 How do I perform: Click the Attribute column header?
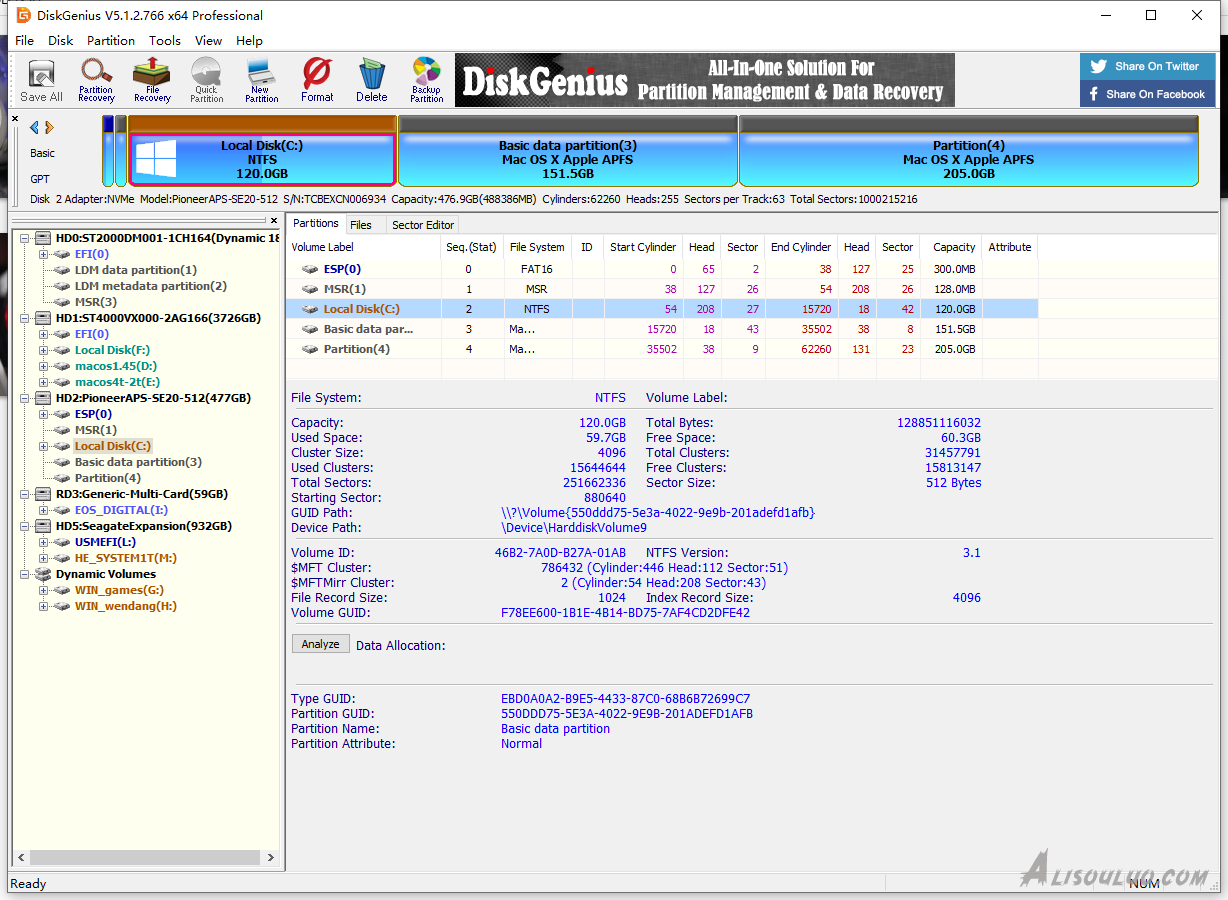(1010, 247)
